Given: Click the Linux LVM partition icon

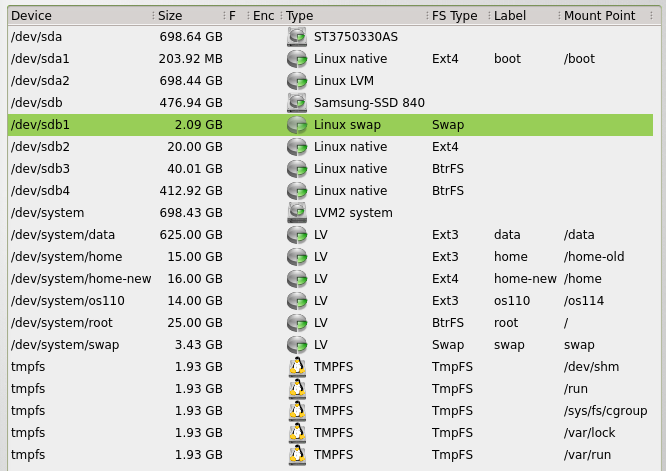Looking at the screenshot, I should pyautogui.click(x=296, y=81).
